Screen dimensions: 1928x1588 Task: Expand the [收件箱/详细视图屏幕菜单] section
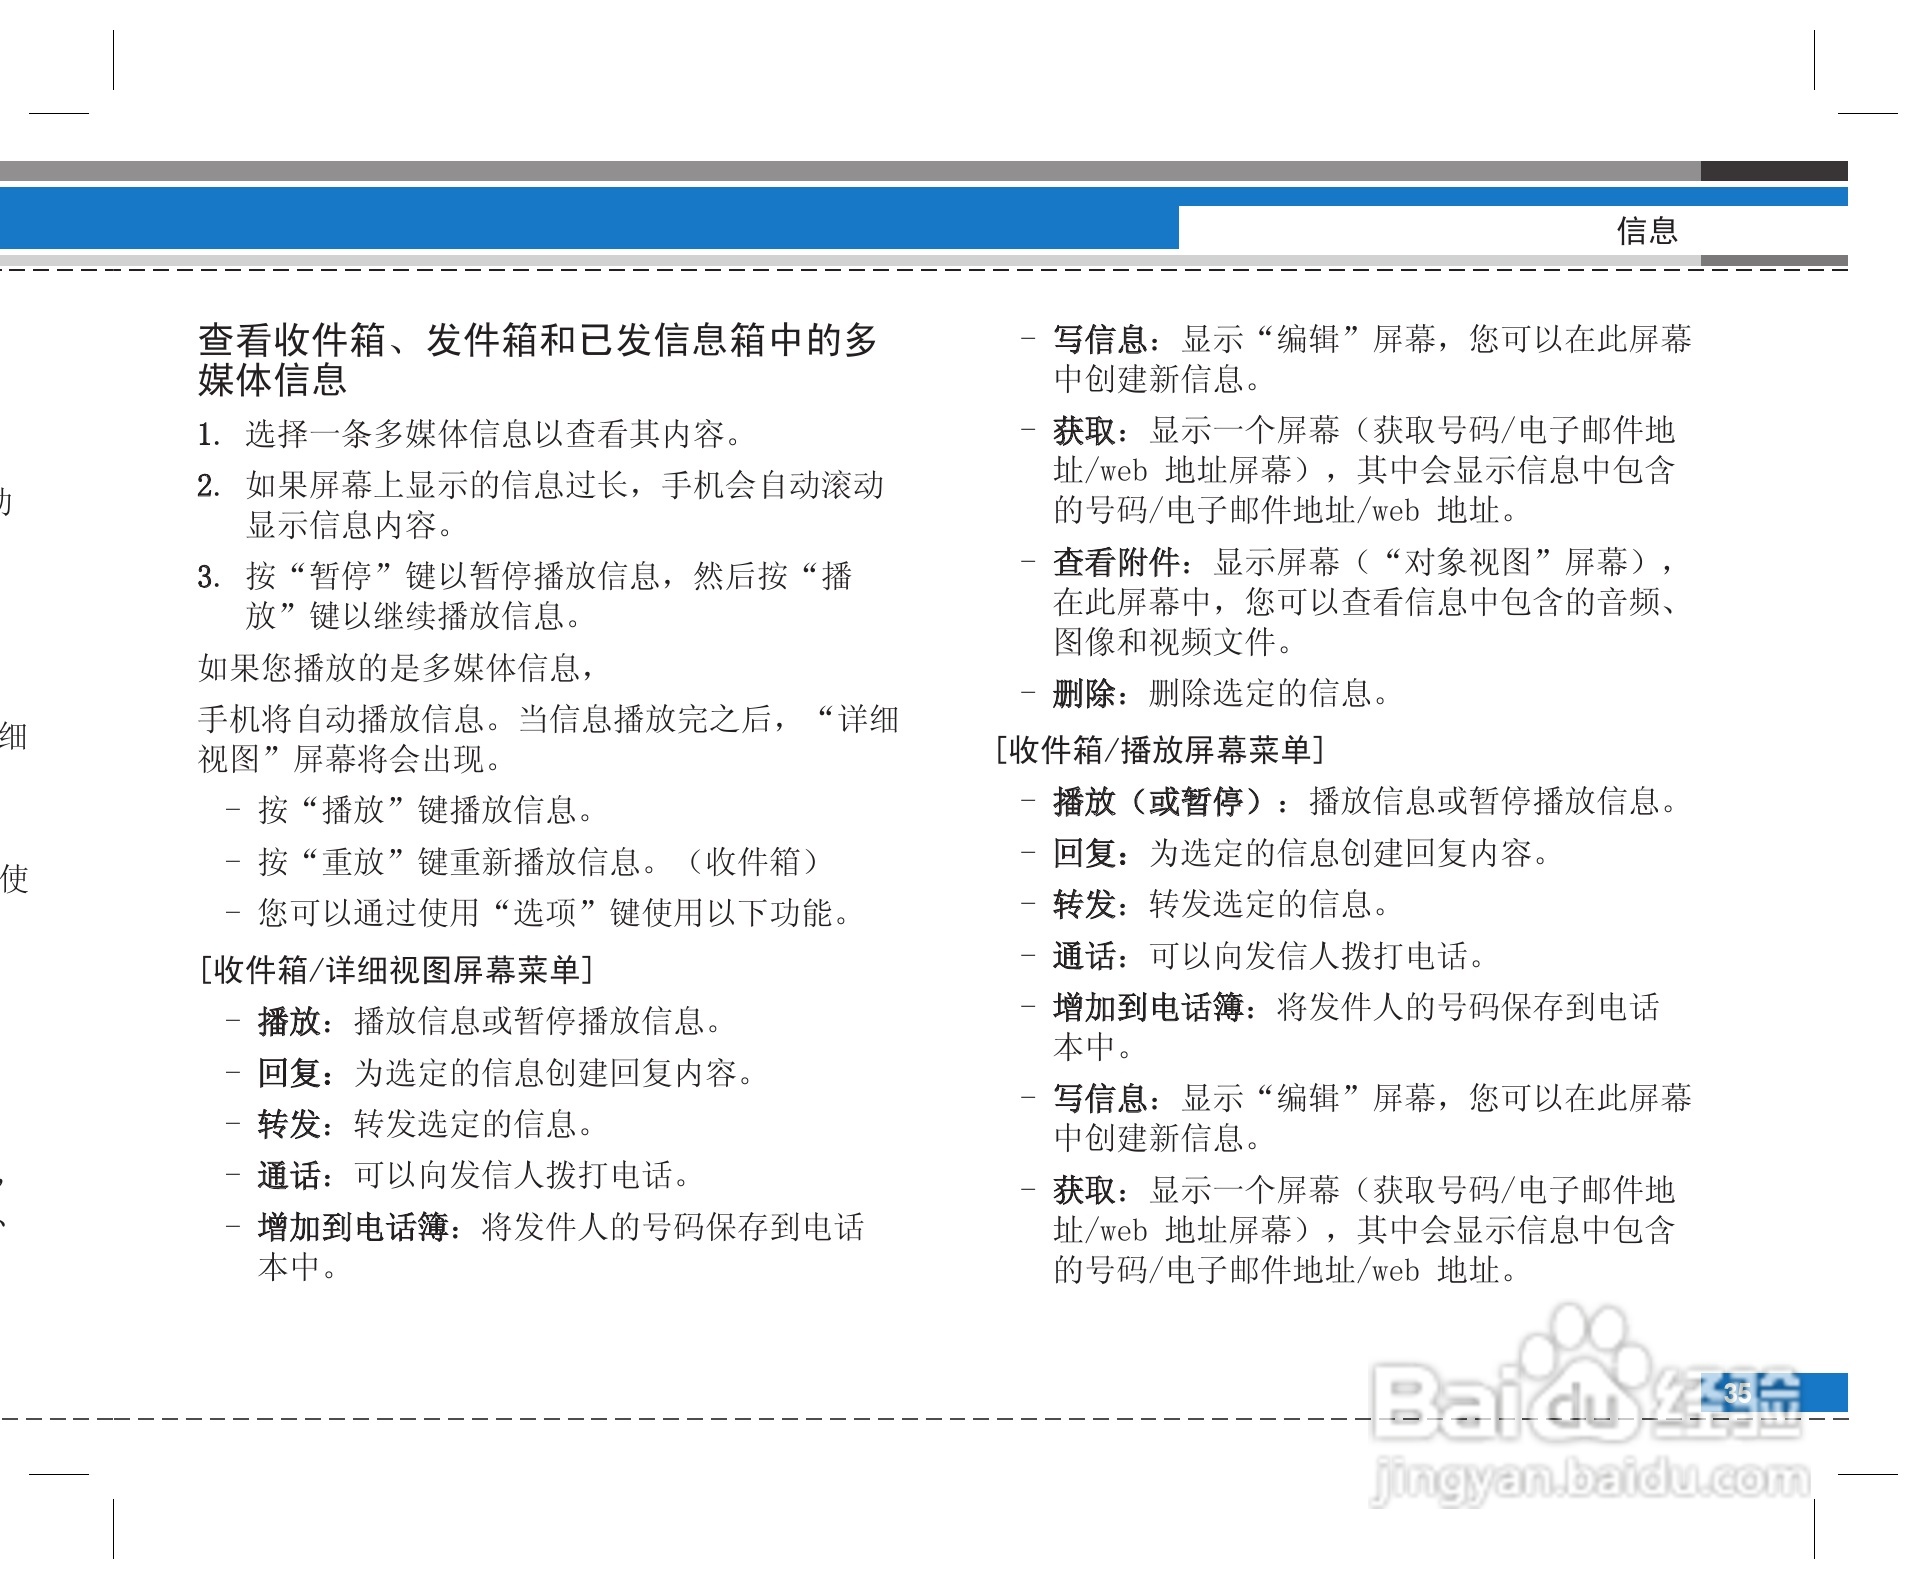pyautogui.click(x=398, y=969)
